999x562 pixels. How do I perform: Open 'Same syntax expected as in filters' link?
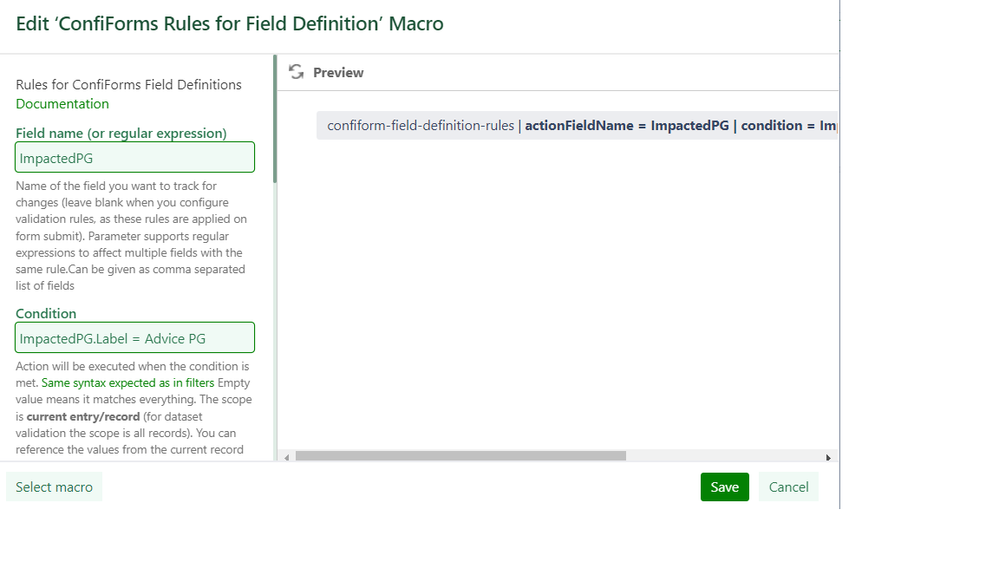pyautogui.click(x=127, y=383)
